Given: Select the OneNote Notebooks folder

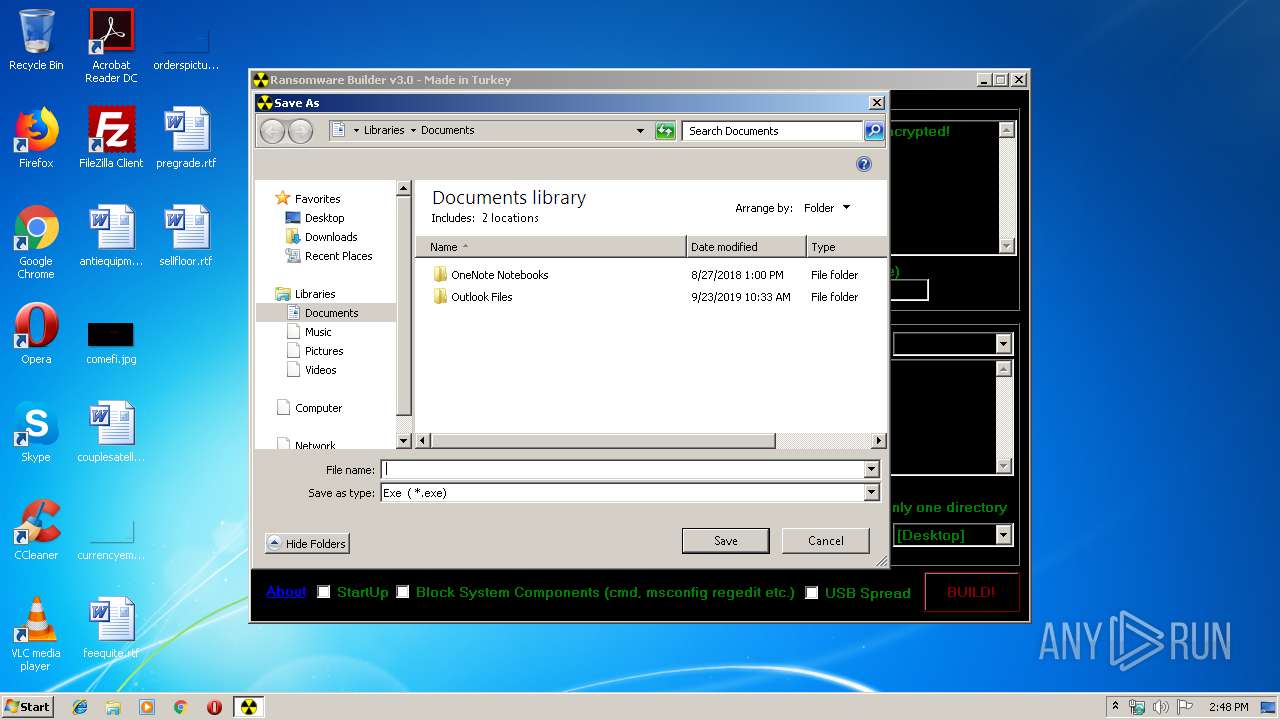Looking at the screenshot, I should [x=499, y=275].
